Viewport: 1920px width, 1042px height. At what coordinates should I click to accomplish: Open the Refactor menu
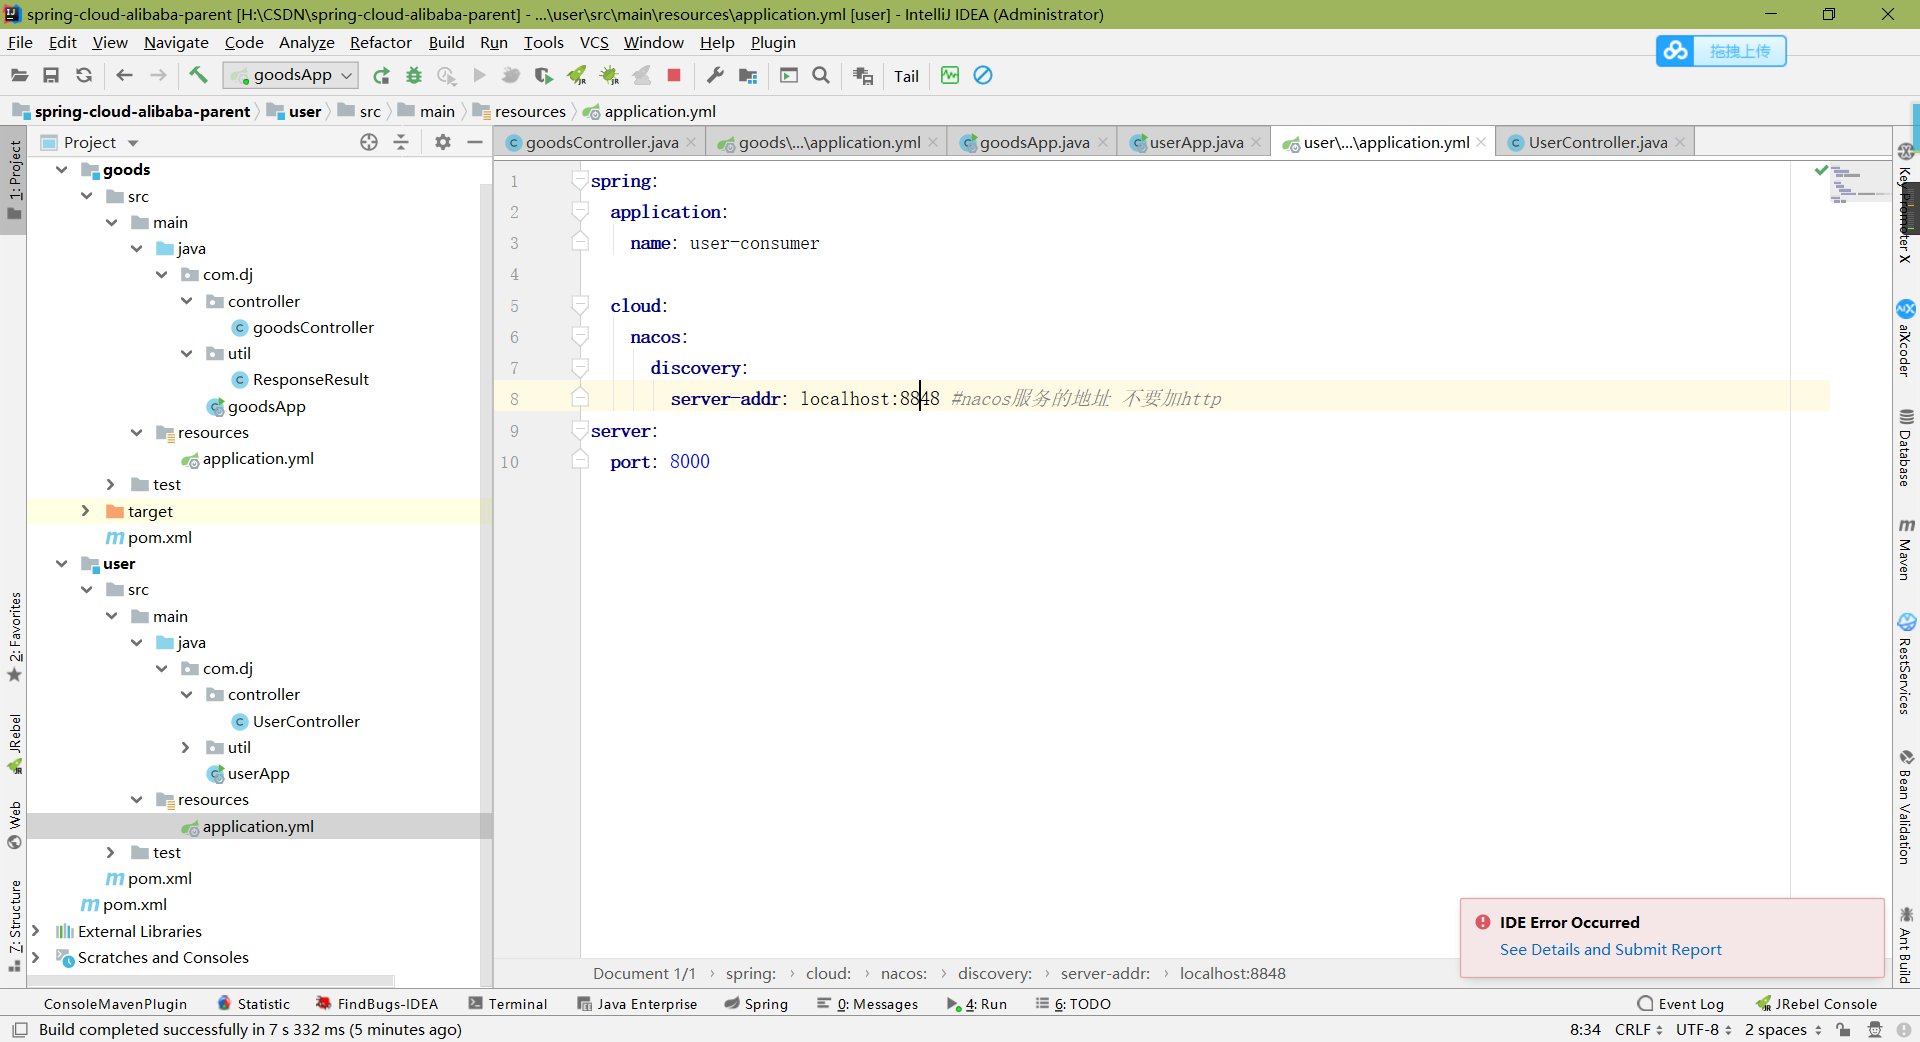(x=380, y=42)
